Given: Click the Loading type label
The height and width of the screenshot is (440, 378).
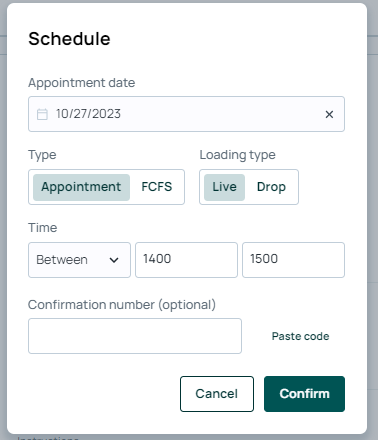Looking at the screenshot, I should pos(238,155).
